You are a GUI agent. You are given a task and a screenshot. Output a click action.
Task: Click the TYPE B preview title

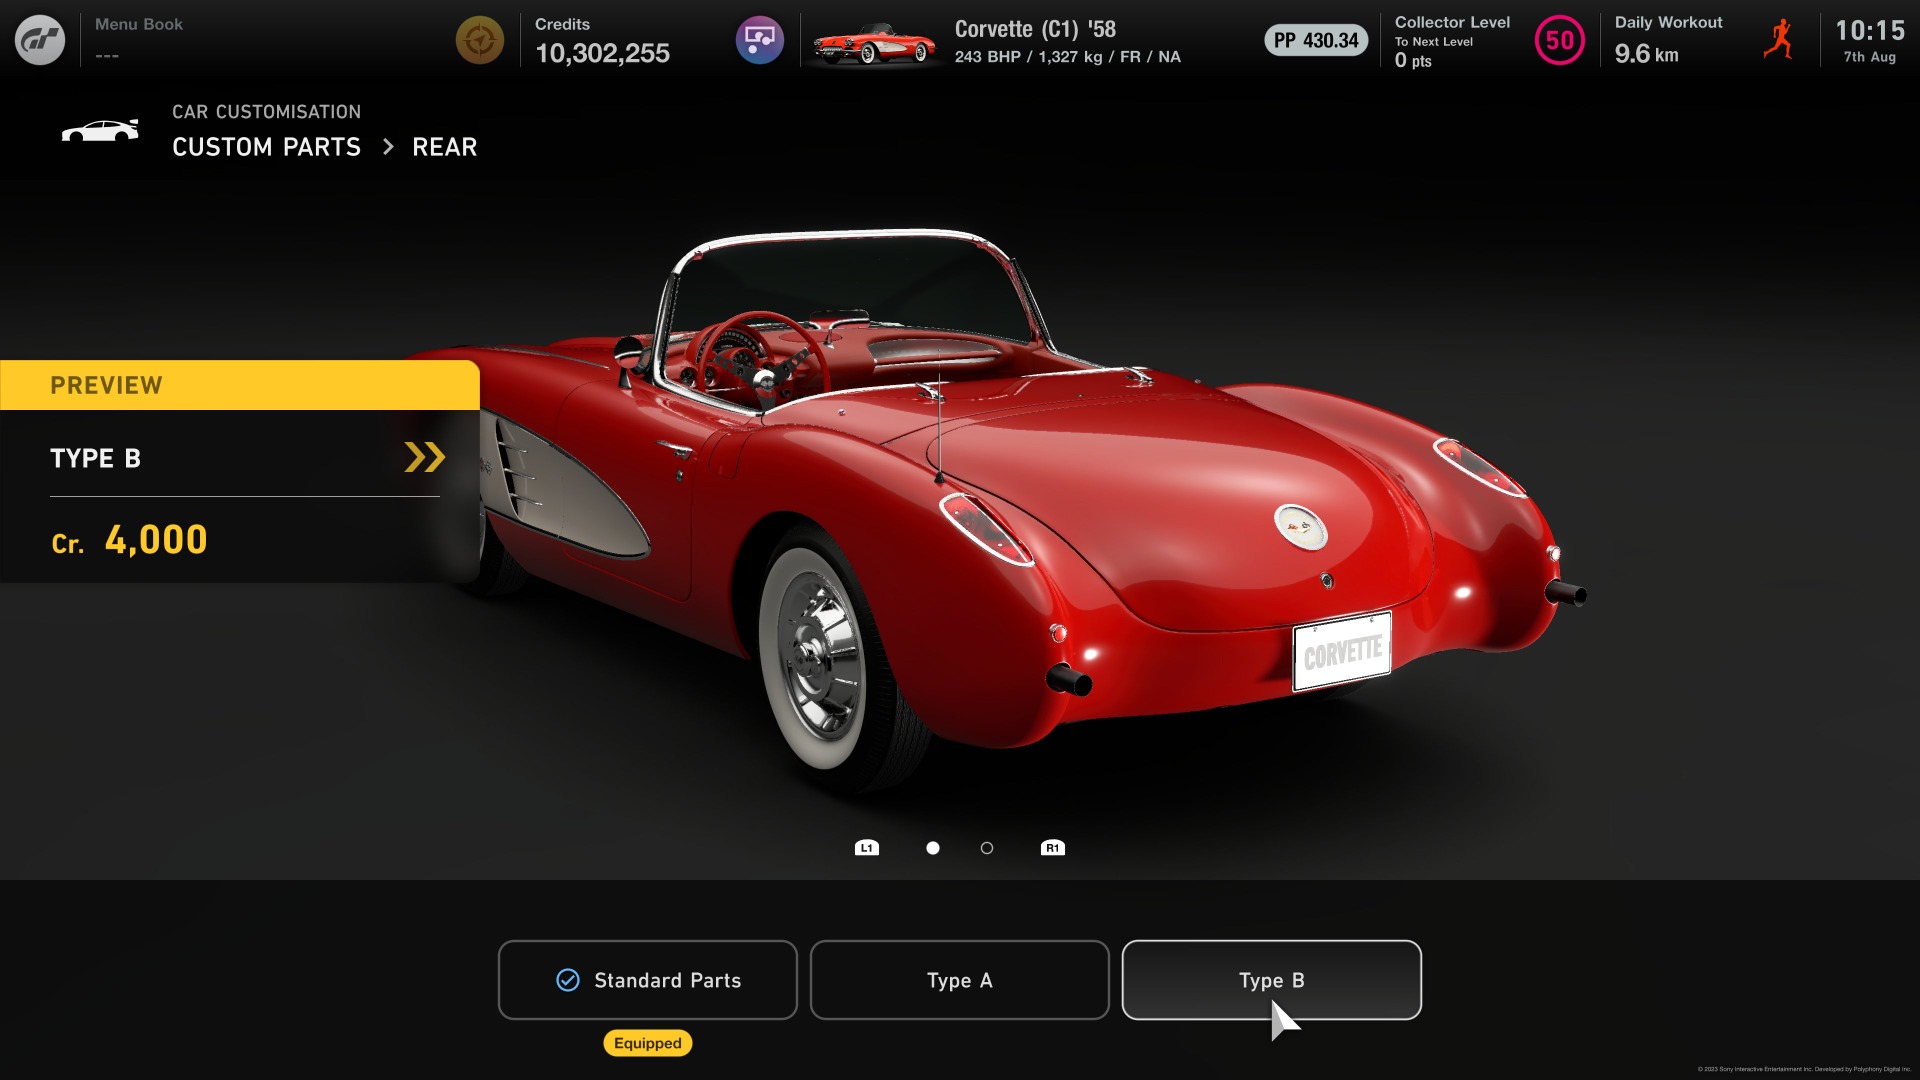pos(95,458)
